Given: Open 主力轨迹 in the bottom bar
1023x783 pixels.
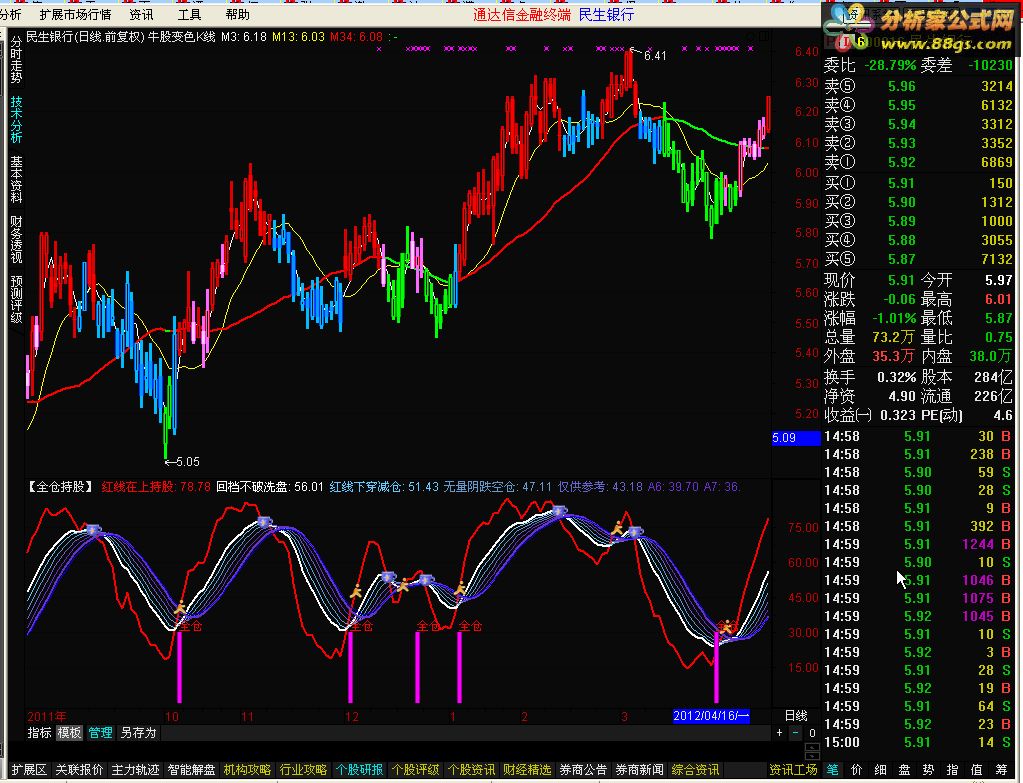Looking at the screenshot, I should (x=135, y=770).
